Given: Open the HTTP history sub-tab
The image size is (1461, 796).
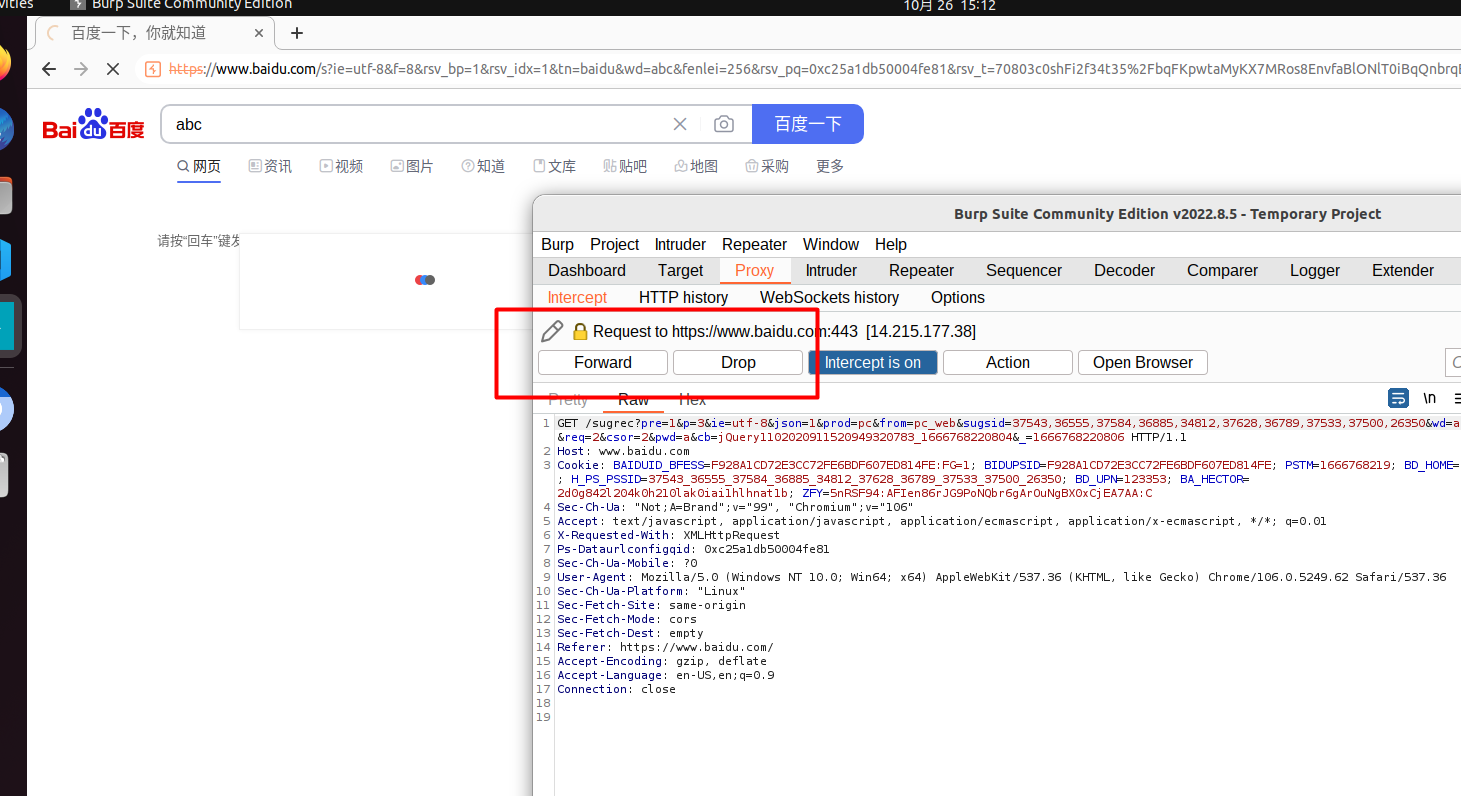Looking at the screenshot, I should click(683, 297).
